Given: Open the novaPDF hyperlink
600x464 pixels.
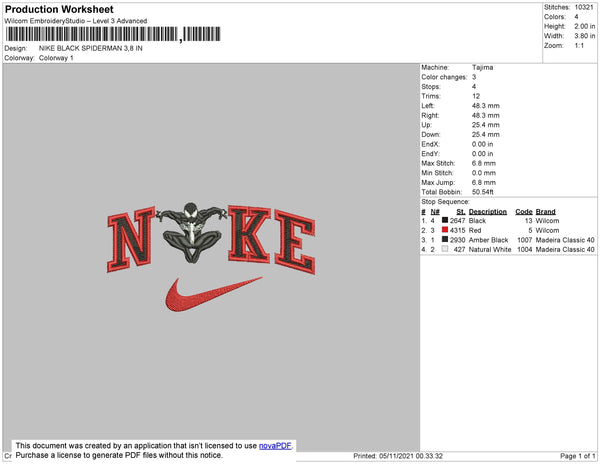Looking at the screenshot, I should [275, 446].
